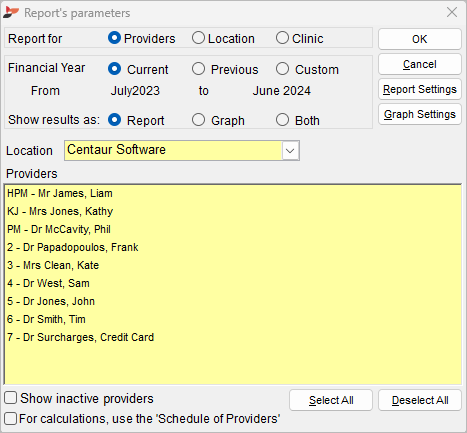The width and height of the screenshot is (467, 433).
Task: Open Graph Settings
Action: [420, 114]
